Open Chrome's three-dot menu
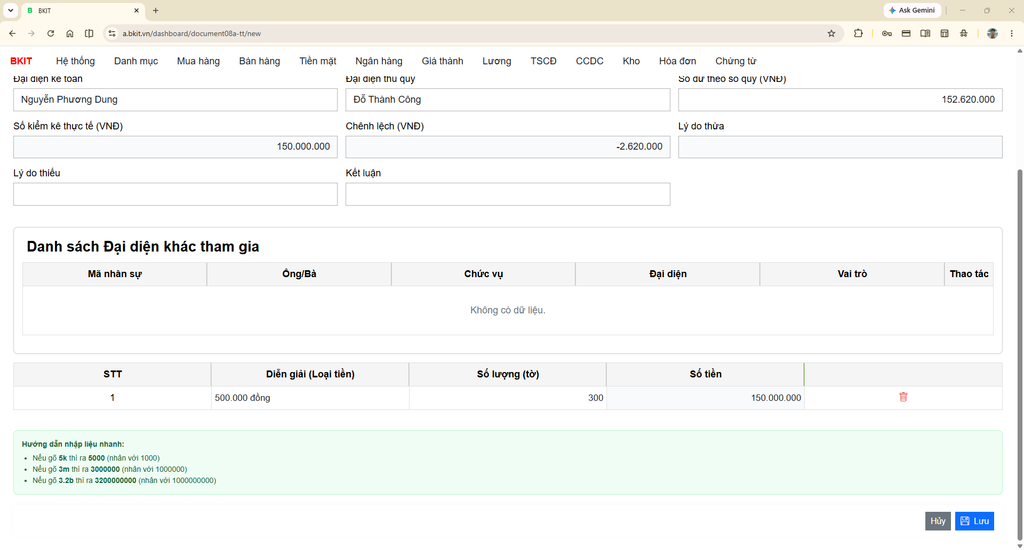Image resolution: width=1024 pixels, height=550 pixels. coord(1012,33)
